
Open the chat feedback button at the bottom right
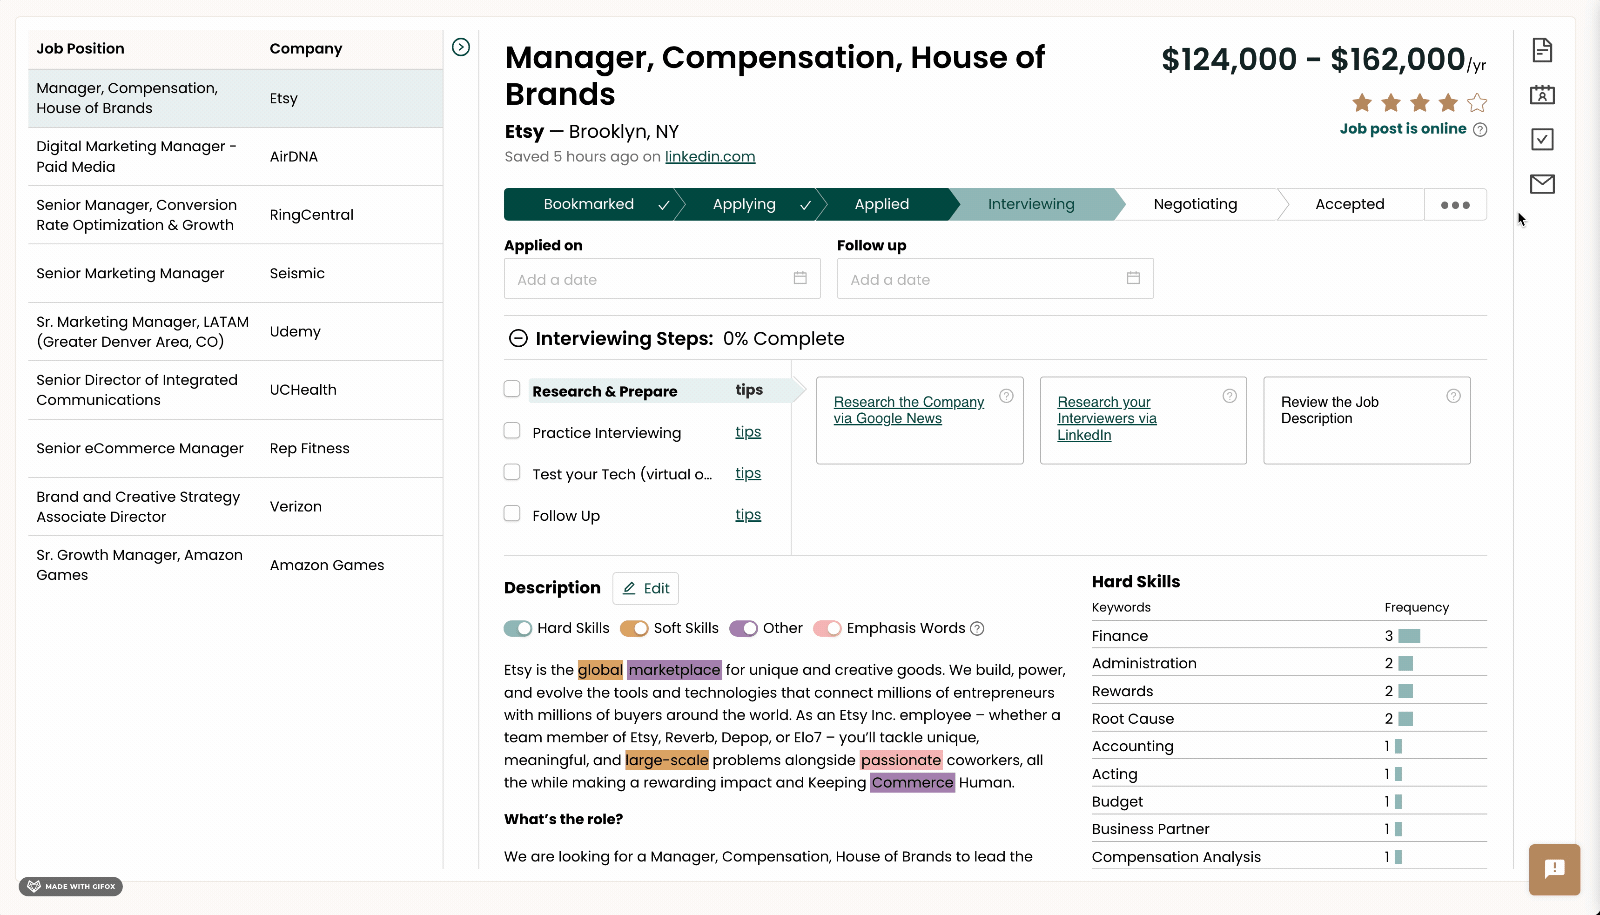point(1555,869)
